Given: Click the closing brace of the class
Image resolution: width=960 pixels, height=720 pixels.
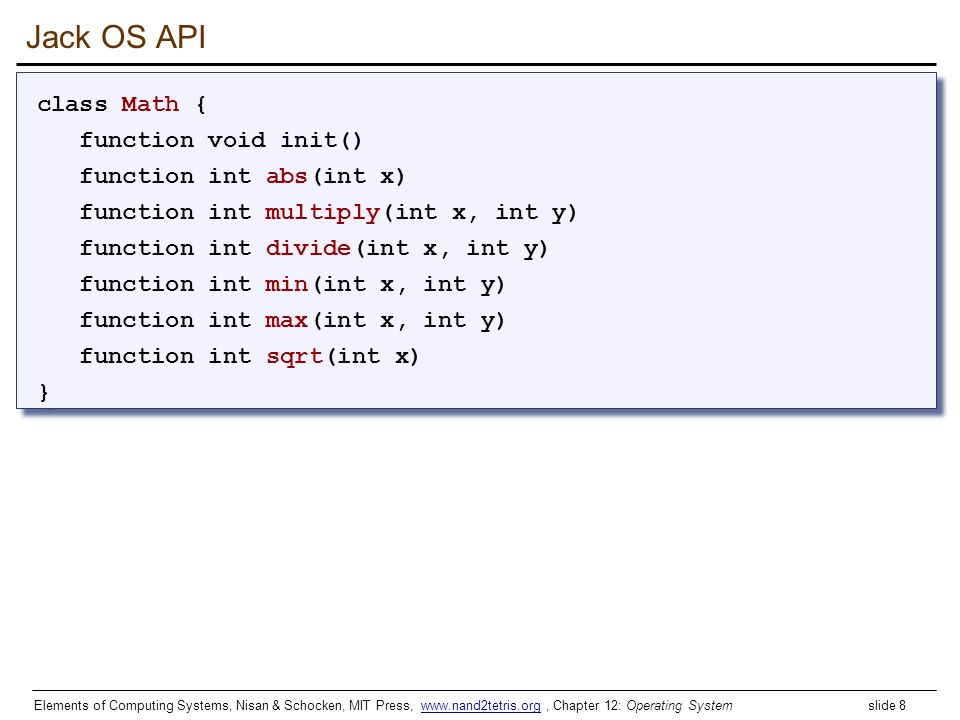Looking at the screenshot, I should [x=43, y=392].
